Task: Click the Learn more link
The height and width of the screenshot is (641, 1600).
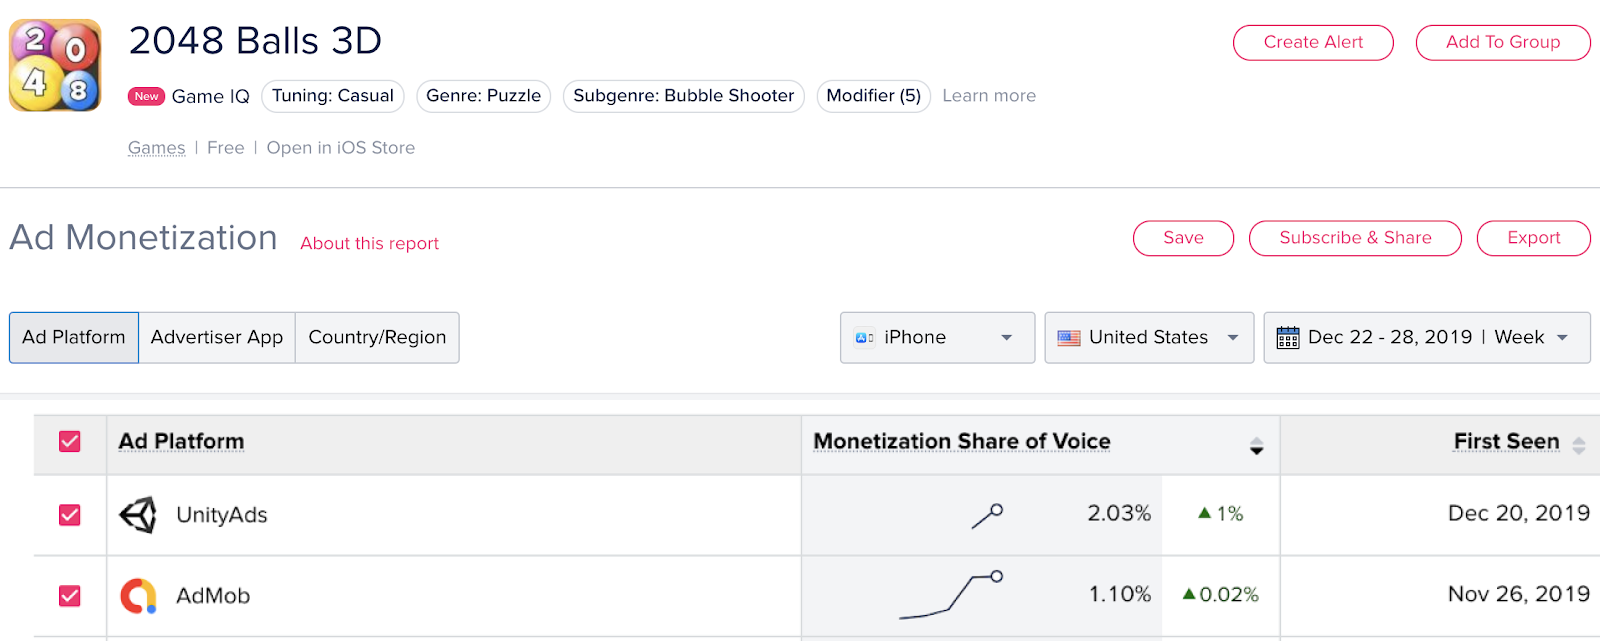Action: point(989,96)
